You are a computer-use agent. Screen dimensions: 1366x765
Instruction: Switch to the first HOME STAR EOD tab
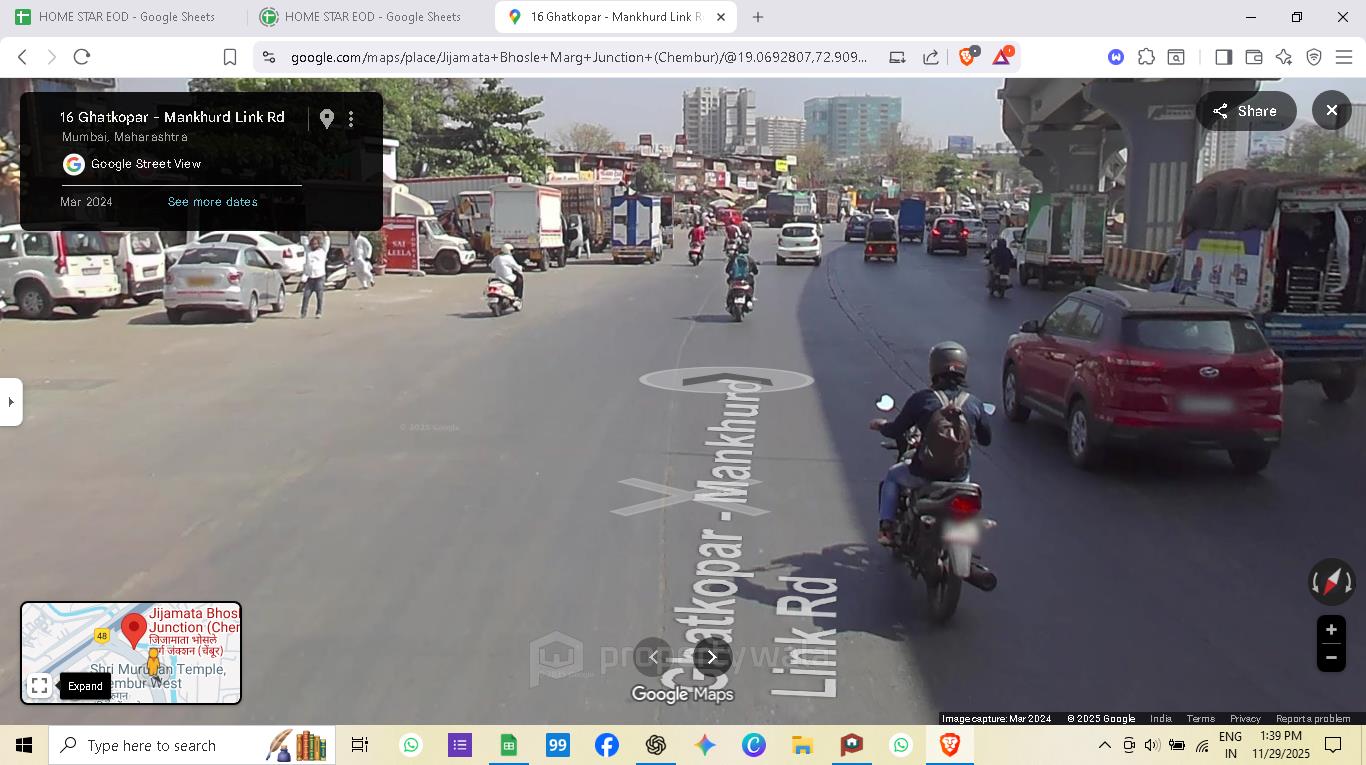click(125, 17)
